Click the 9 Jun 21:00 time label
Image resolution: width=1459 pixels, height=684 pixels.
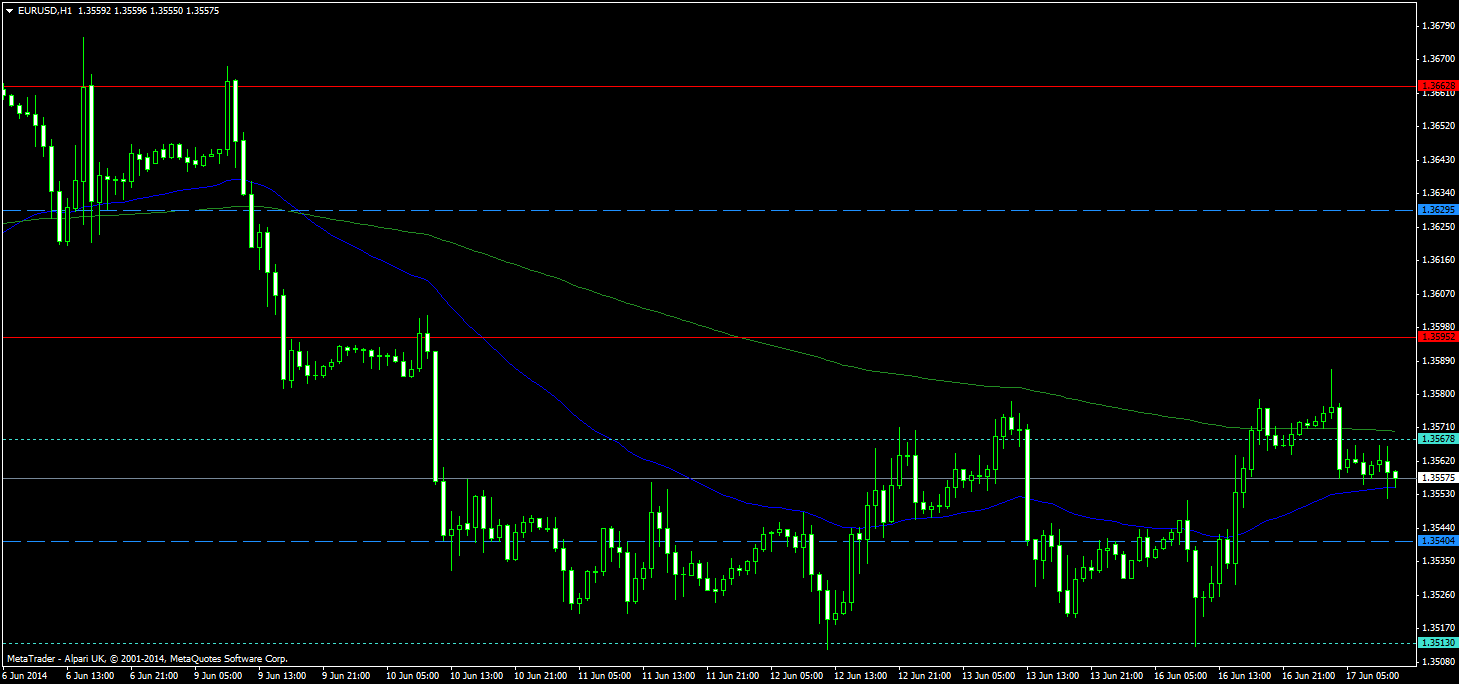tap(345, 675)
